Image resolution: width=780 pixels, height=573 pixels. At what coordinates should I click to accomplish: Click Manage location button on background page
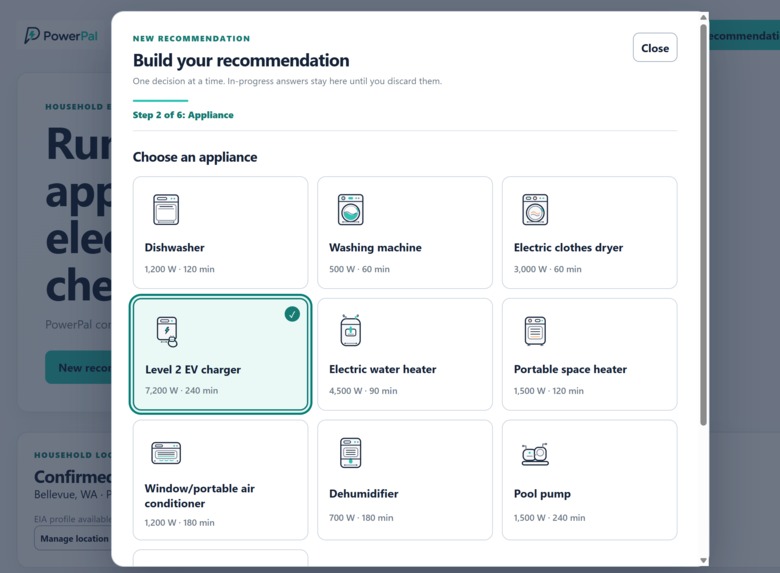click(x=73, y=539)
